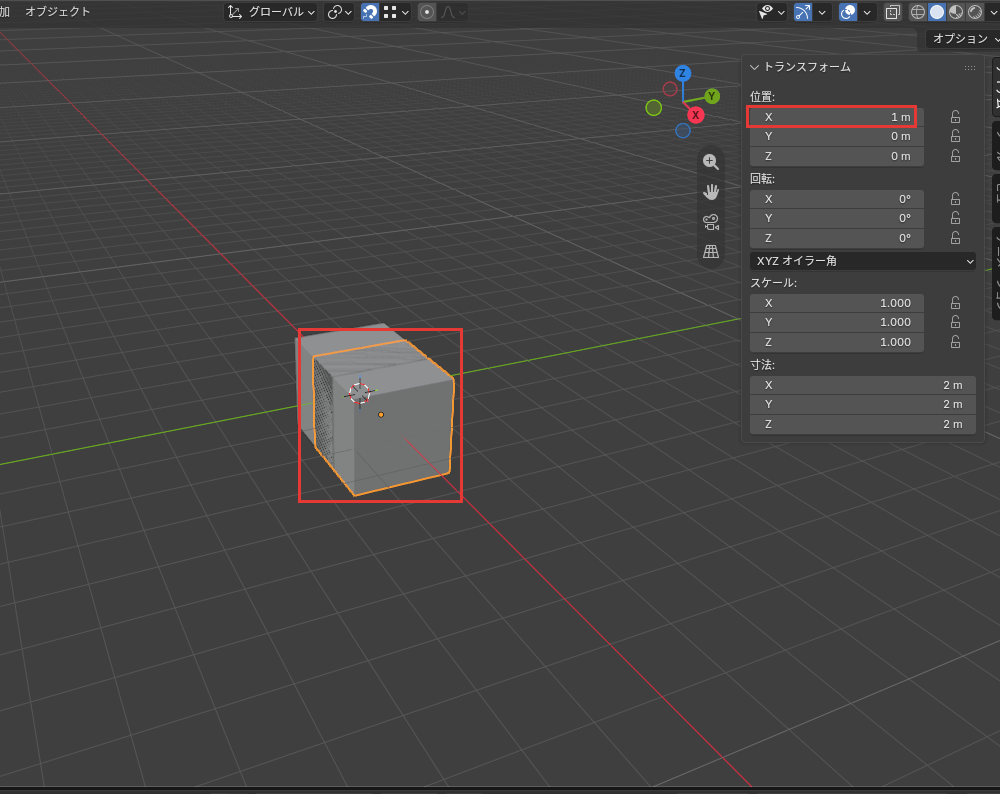Click the position X field showing 1 m
Viewport: 1000px width, 794px height.
tap(836, 117)
